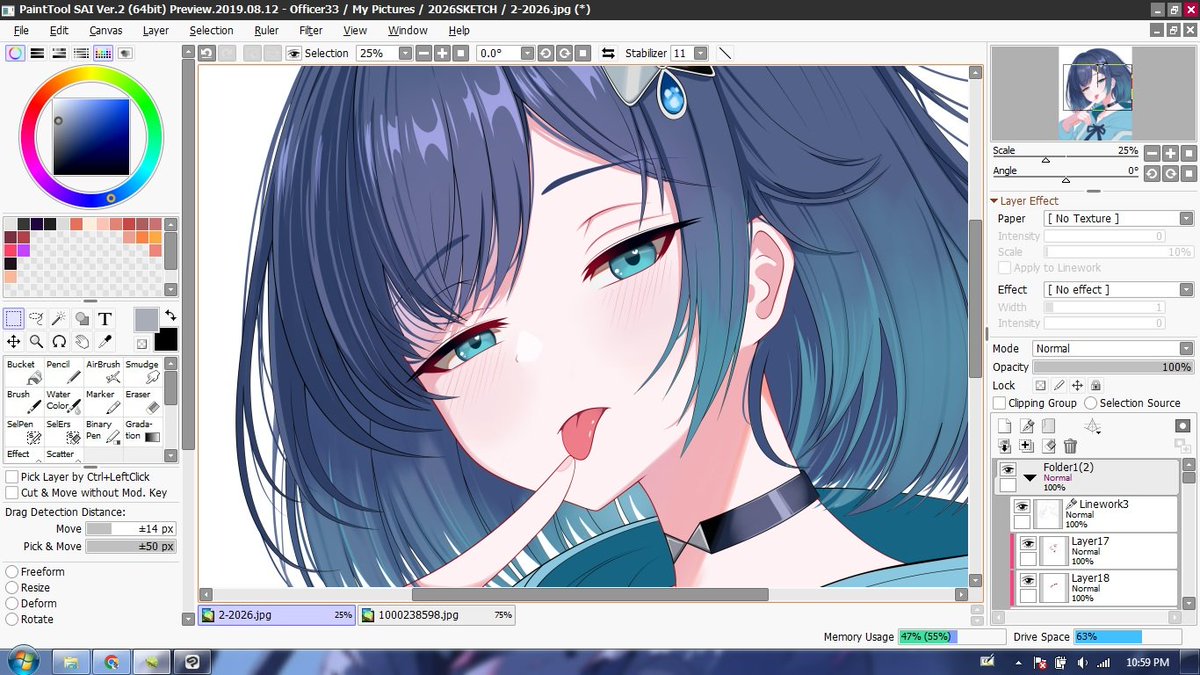Hide the Layer17 layer
Viewport: 1200px width, 675px height.
point(1028,543)
